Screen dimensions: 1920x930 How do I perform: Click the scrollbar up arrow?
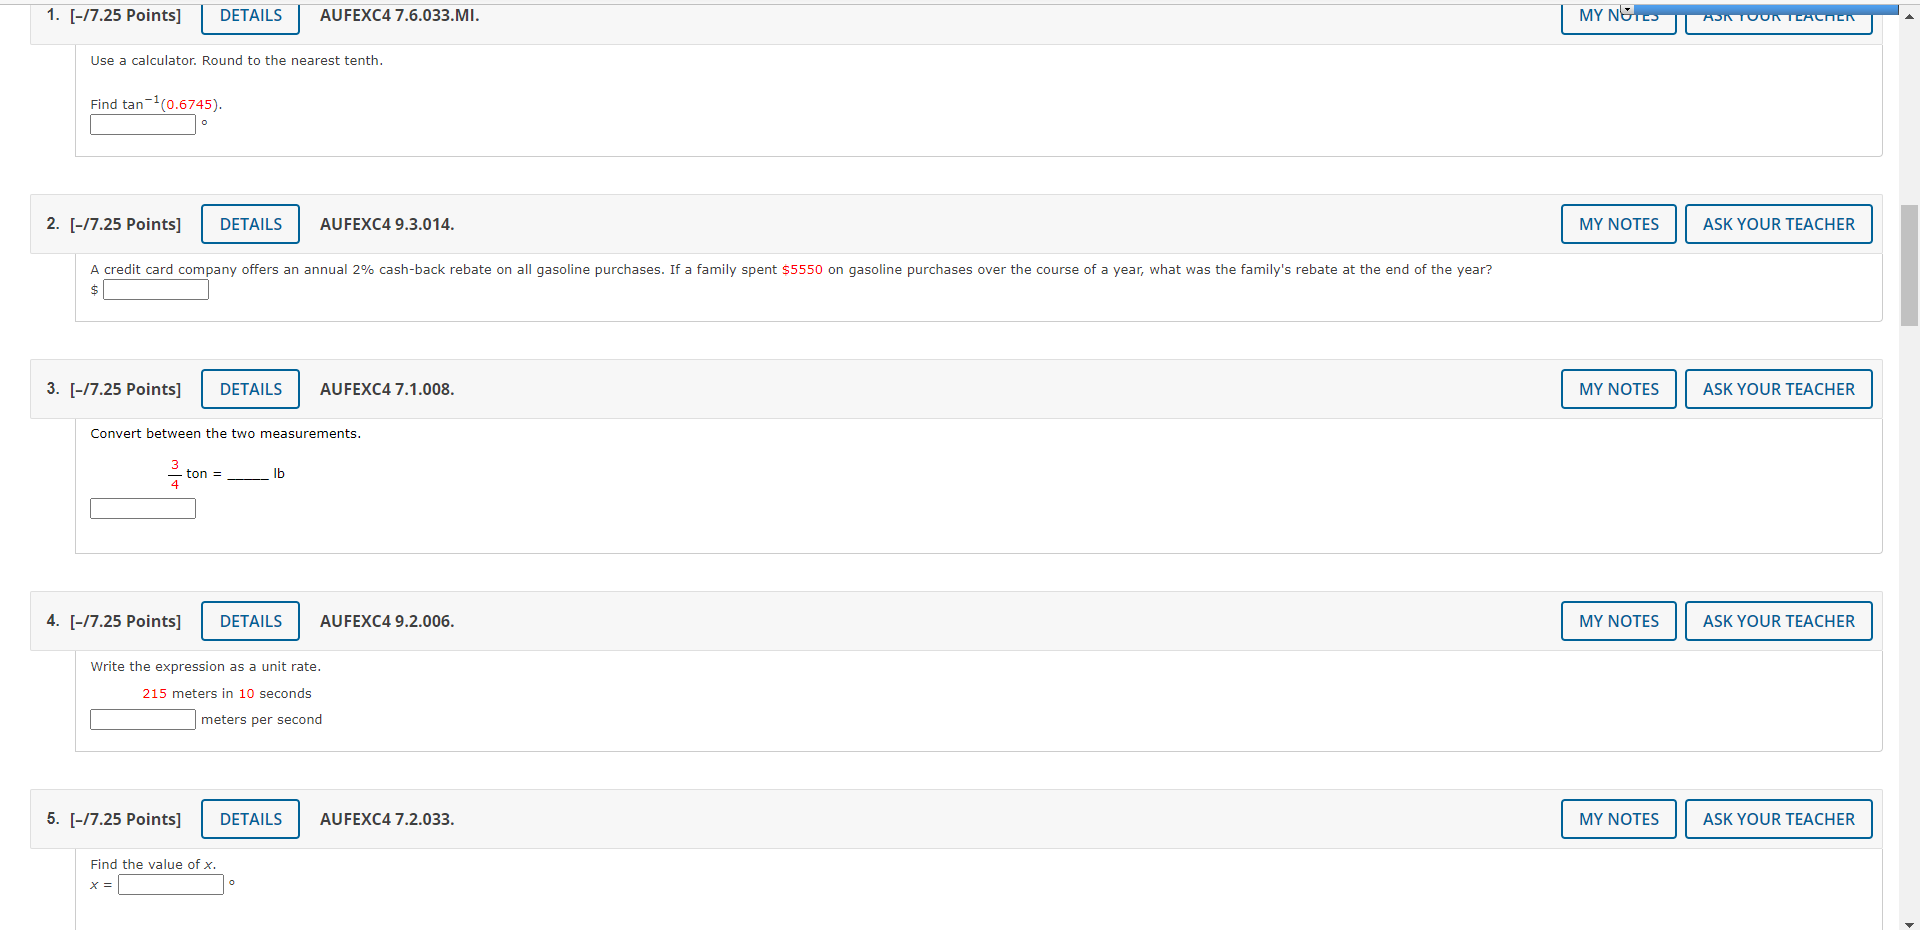(1908, 14)
